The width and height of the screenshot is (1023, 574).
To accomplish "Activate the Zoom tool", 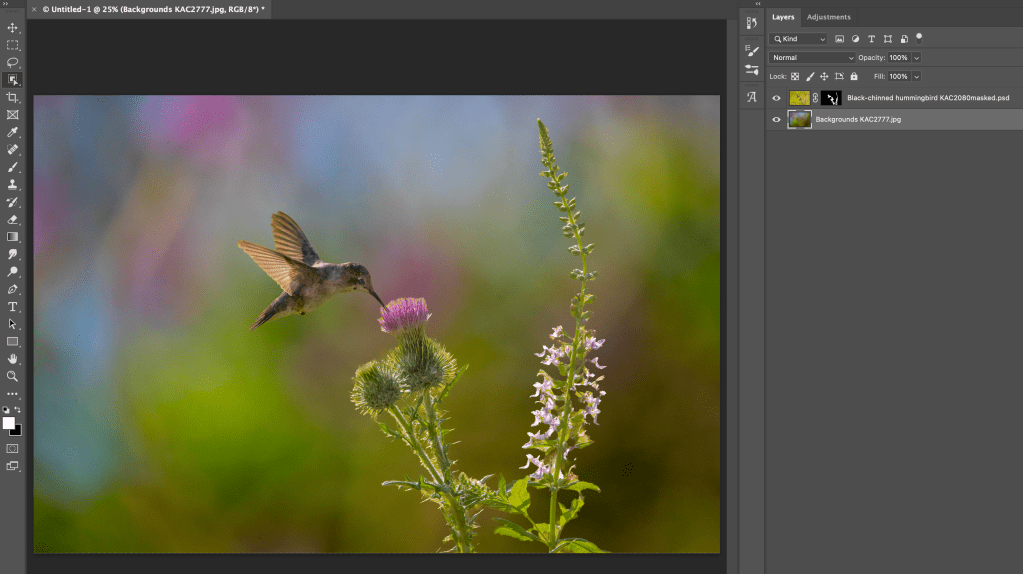I will coord(13,376).
